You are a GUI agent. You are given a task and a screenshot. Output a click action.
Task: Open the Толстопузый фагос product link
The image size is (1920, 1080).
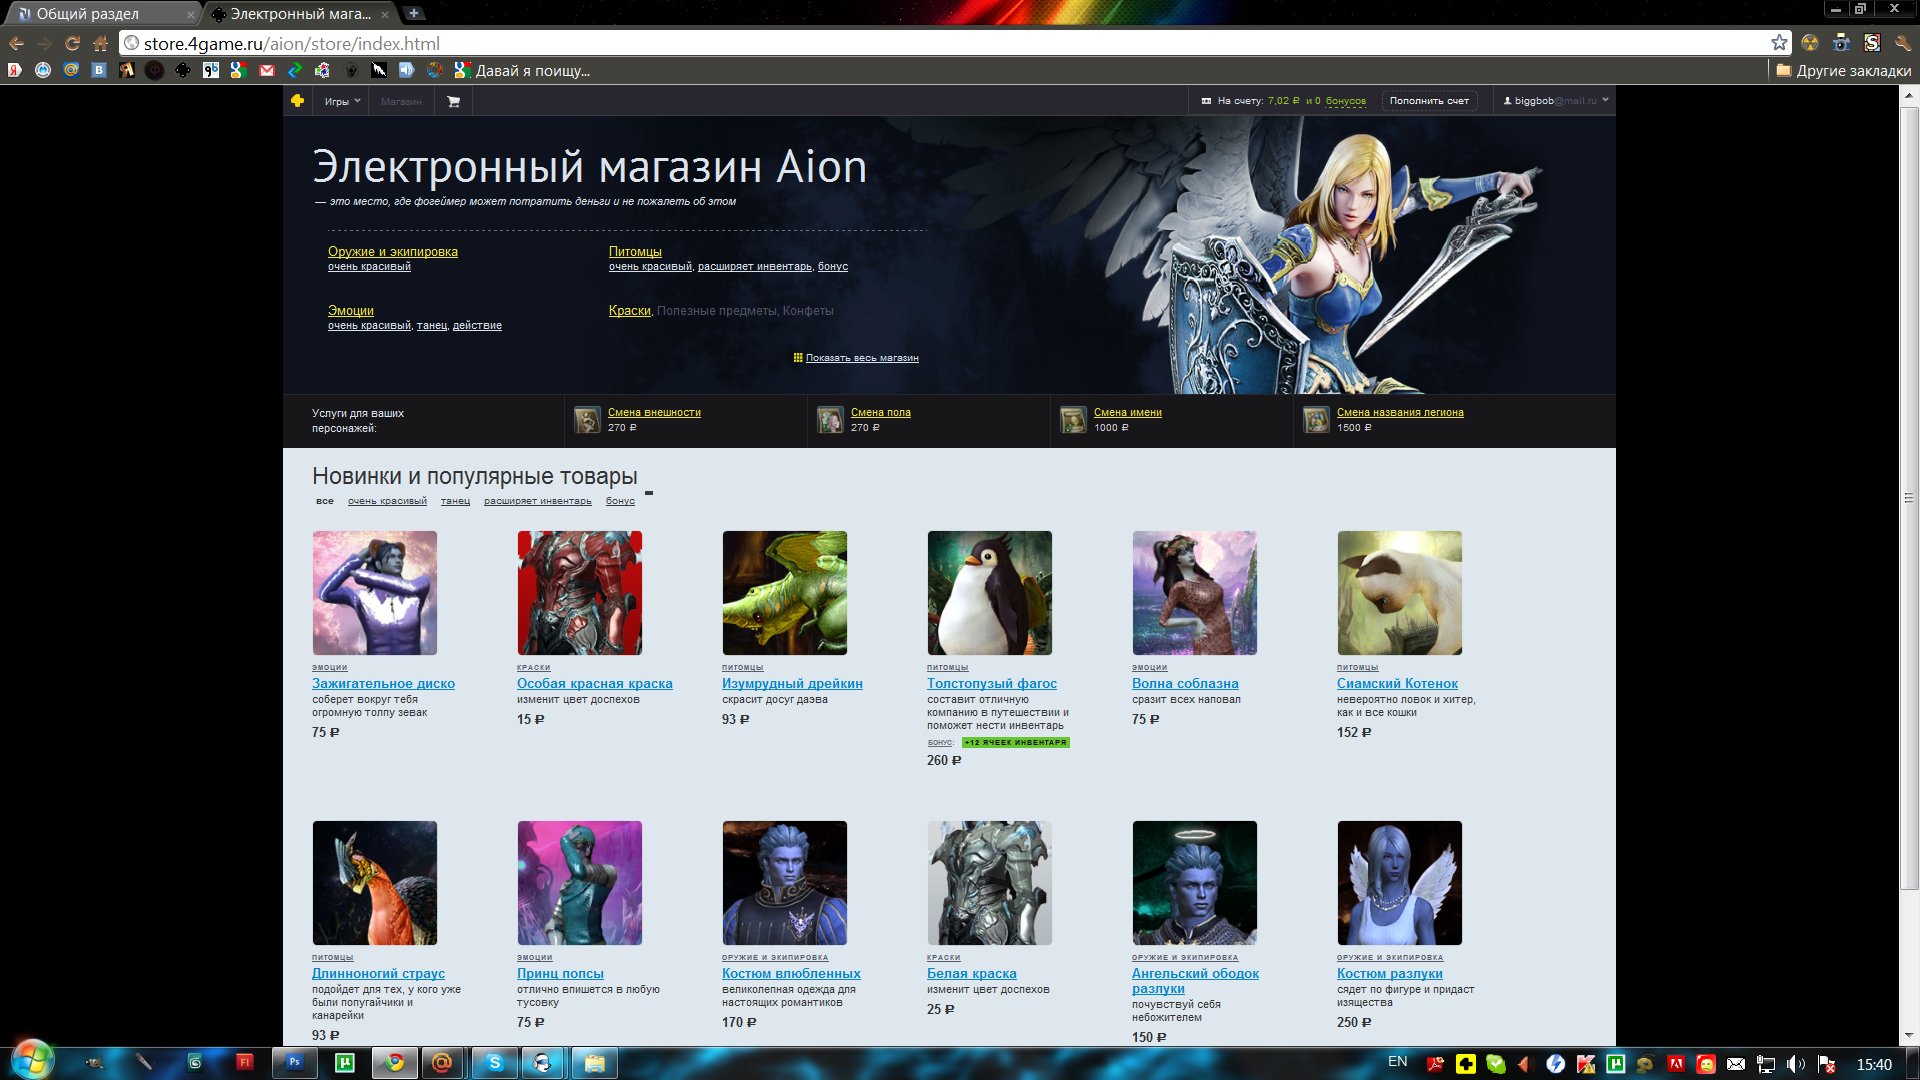[991, 684]
